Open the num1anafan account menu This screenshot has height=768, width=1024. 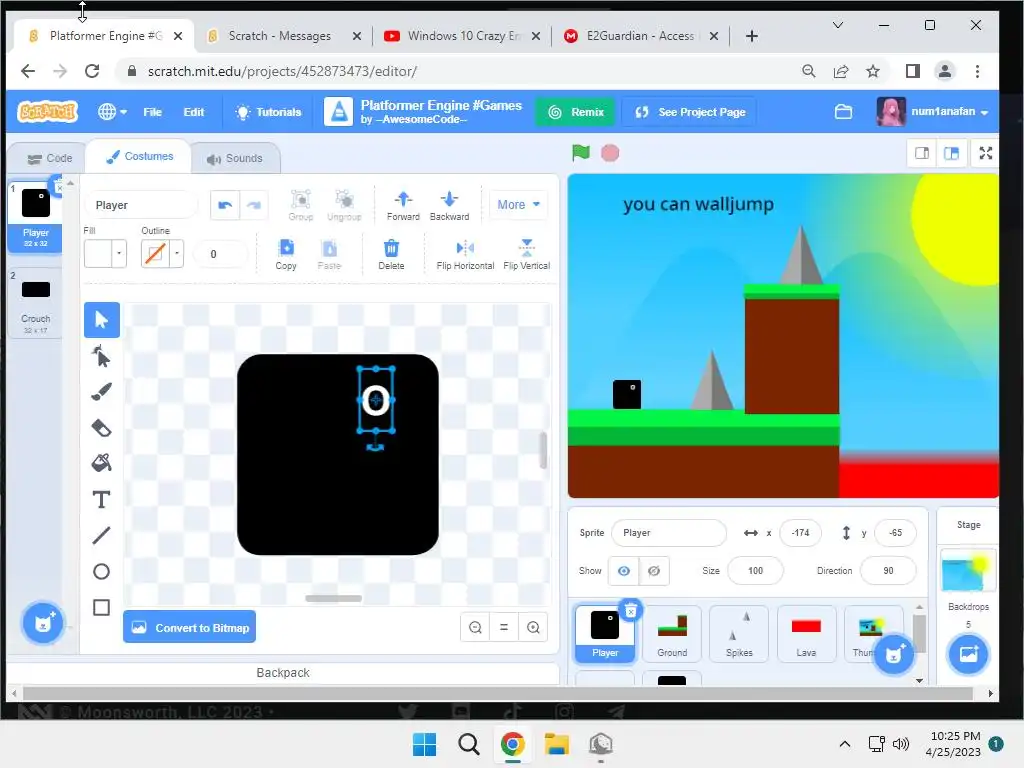[933, 112]
